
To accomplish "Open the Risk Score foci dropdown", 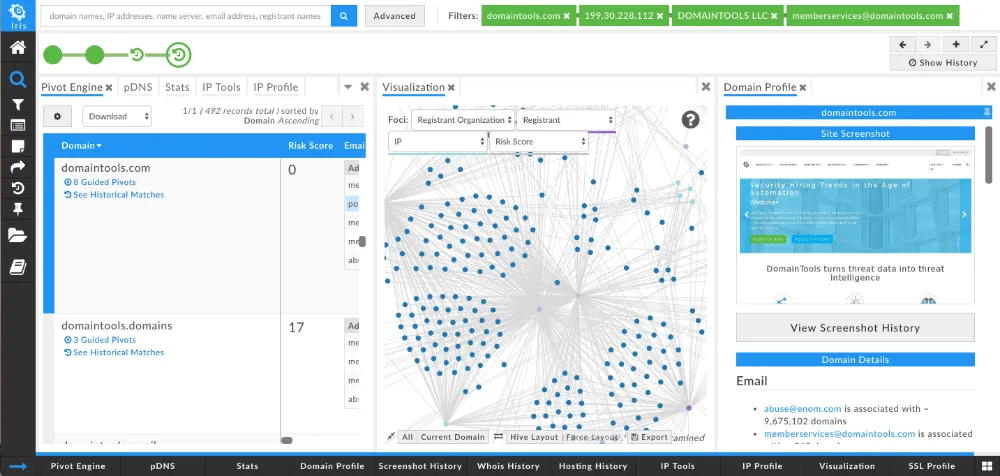I will (x=539, y=142).
